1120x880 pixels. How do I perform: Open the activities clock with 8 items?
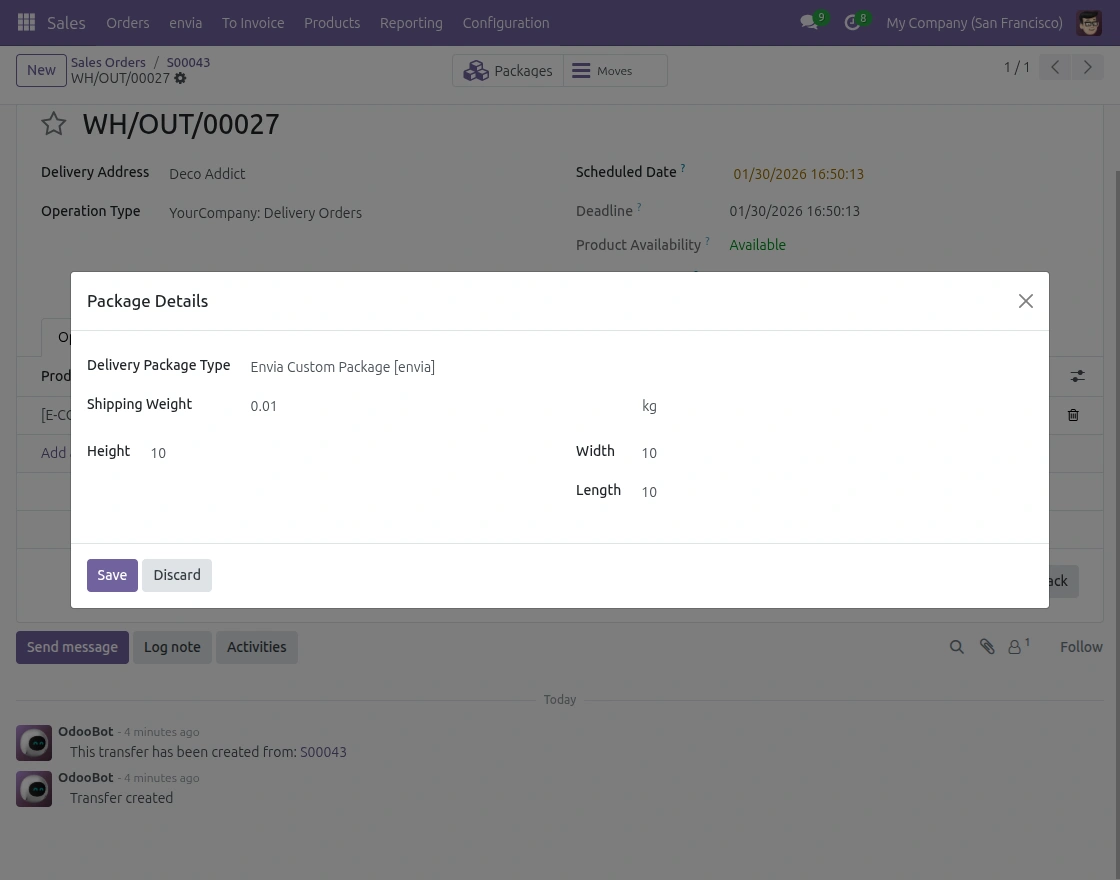pos(852,22)
